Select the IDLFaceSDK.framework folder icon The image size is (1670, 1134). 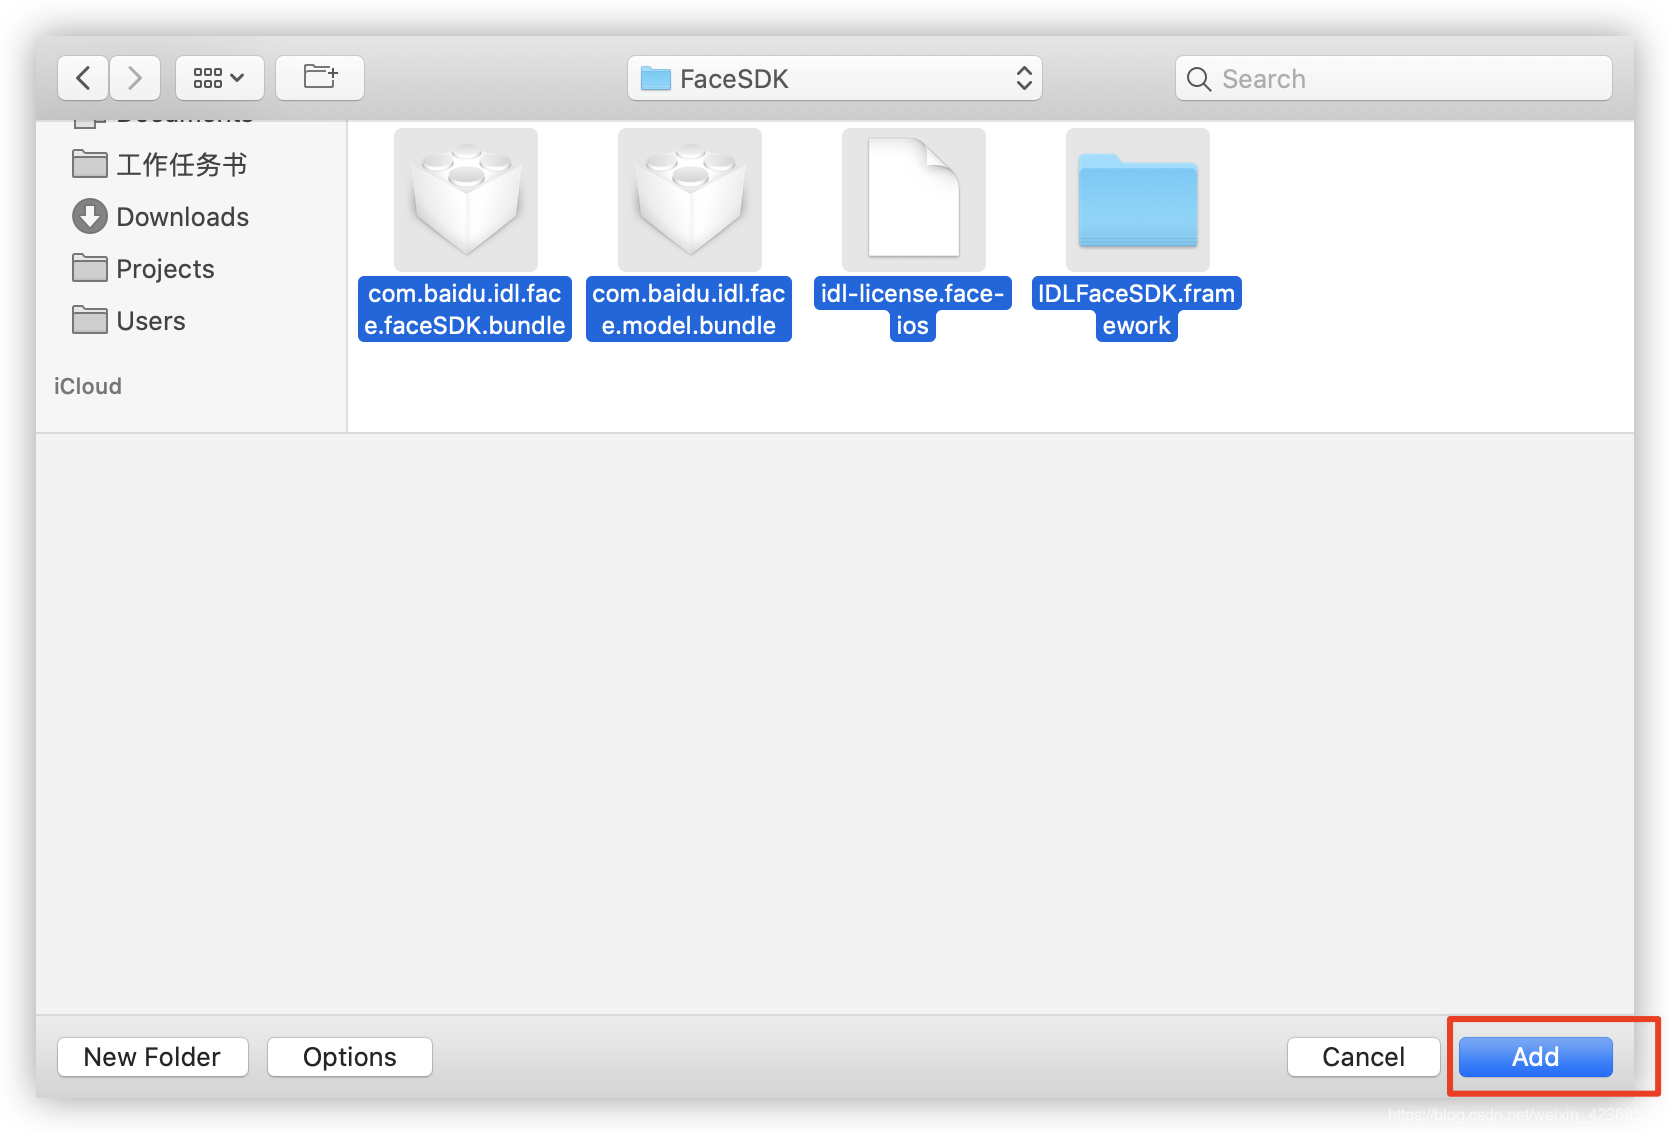pyautogui.click(x=1138, y=200)
